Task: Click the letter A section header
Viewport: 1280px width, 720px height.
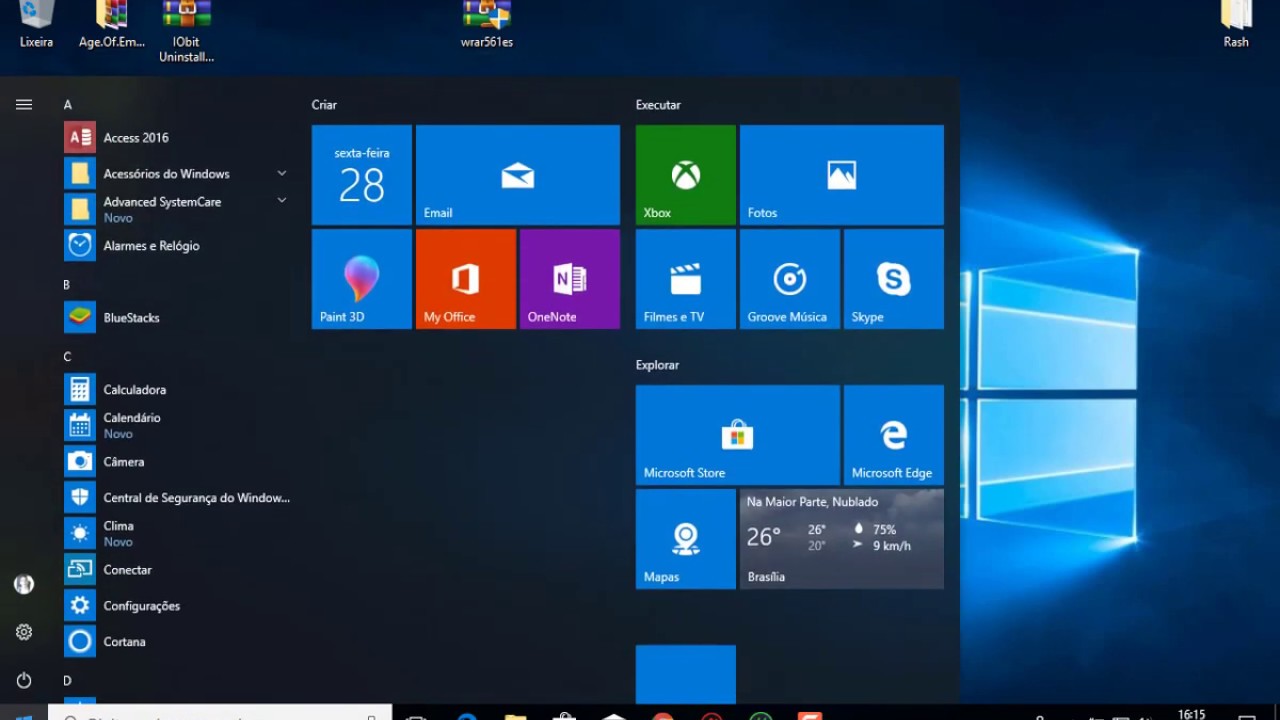Action: tap(68, 105)
